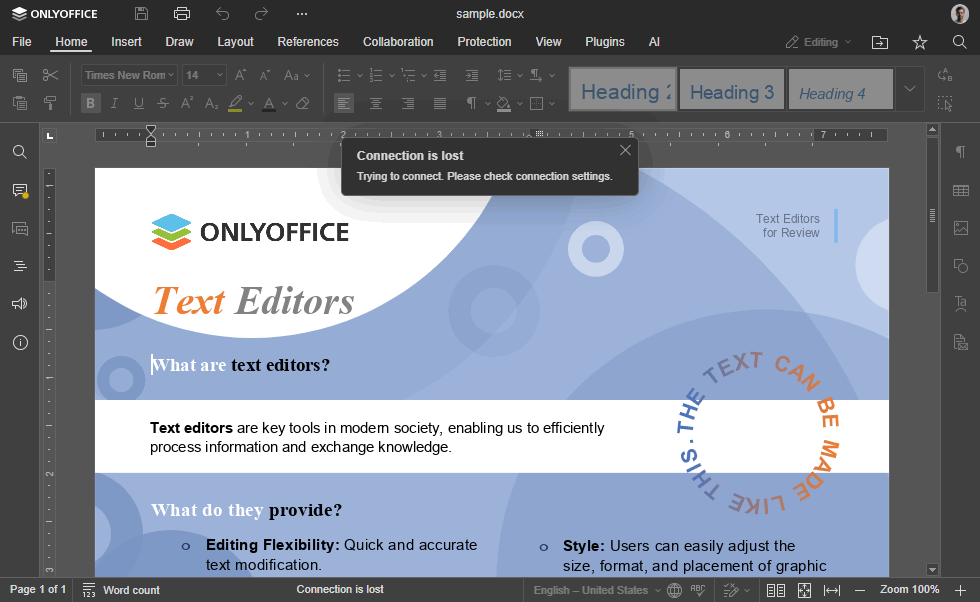Close the Connection is lost notification
980x602 pixels.
tap(625, 151)
